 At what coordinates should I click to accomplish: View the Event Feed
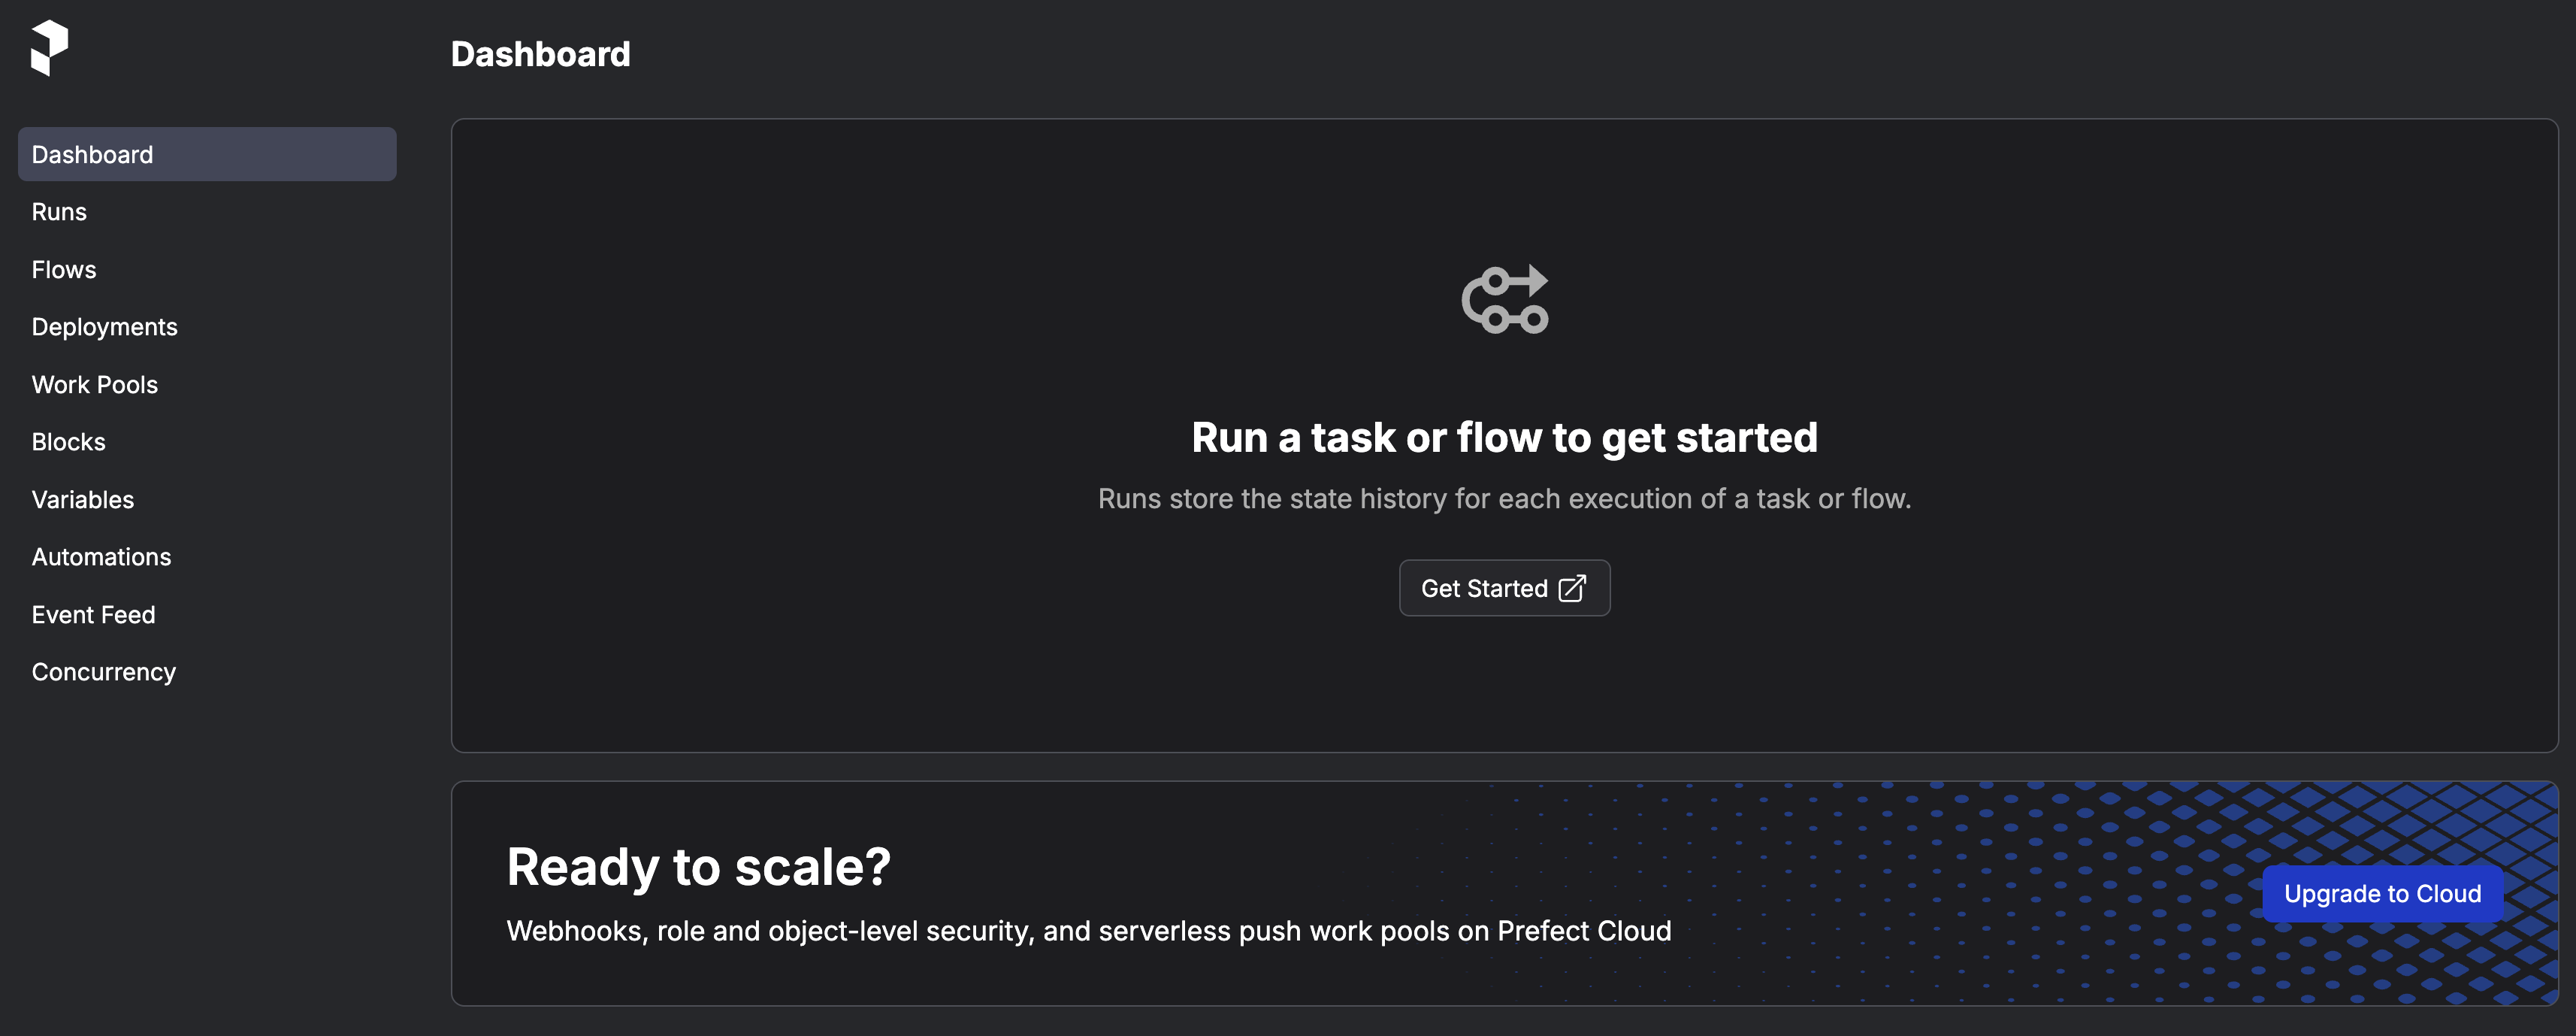click(93, 615)
